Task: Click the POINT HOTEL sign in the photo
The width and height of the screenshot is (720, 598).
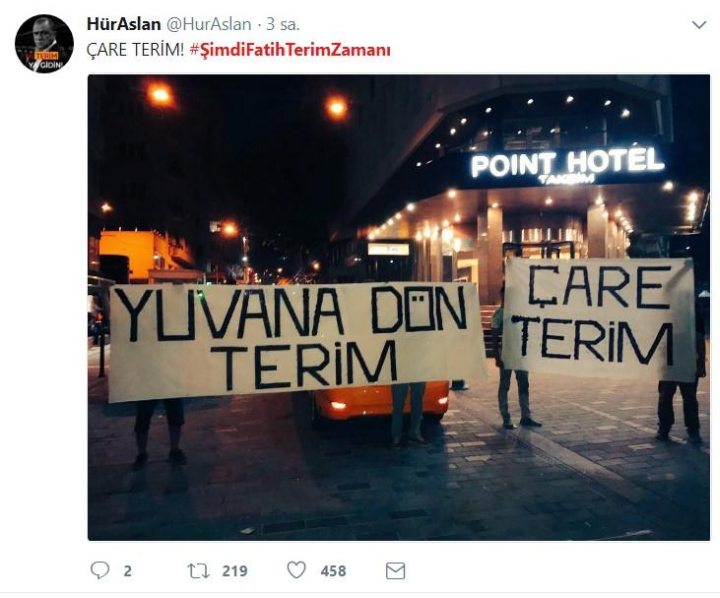Action: point(567,166)
